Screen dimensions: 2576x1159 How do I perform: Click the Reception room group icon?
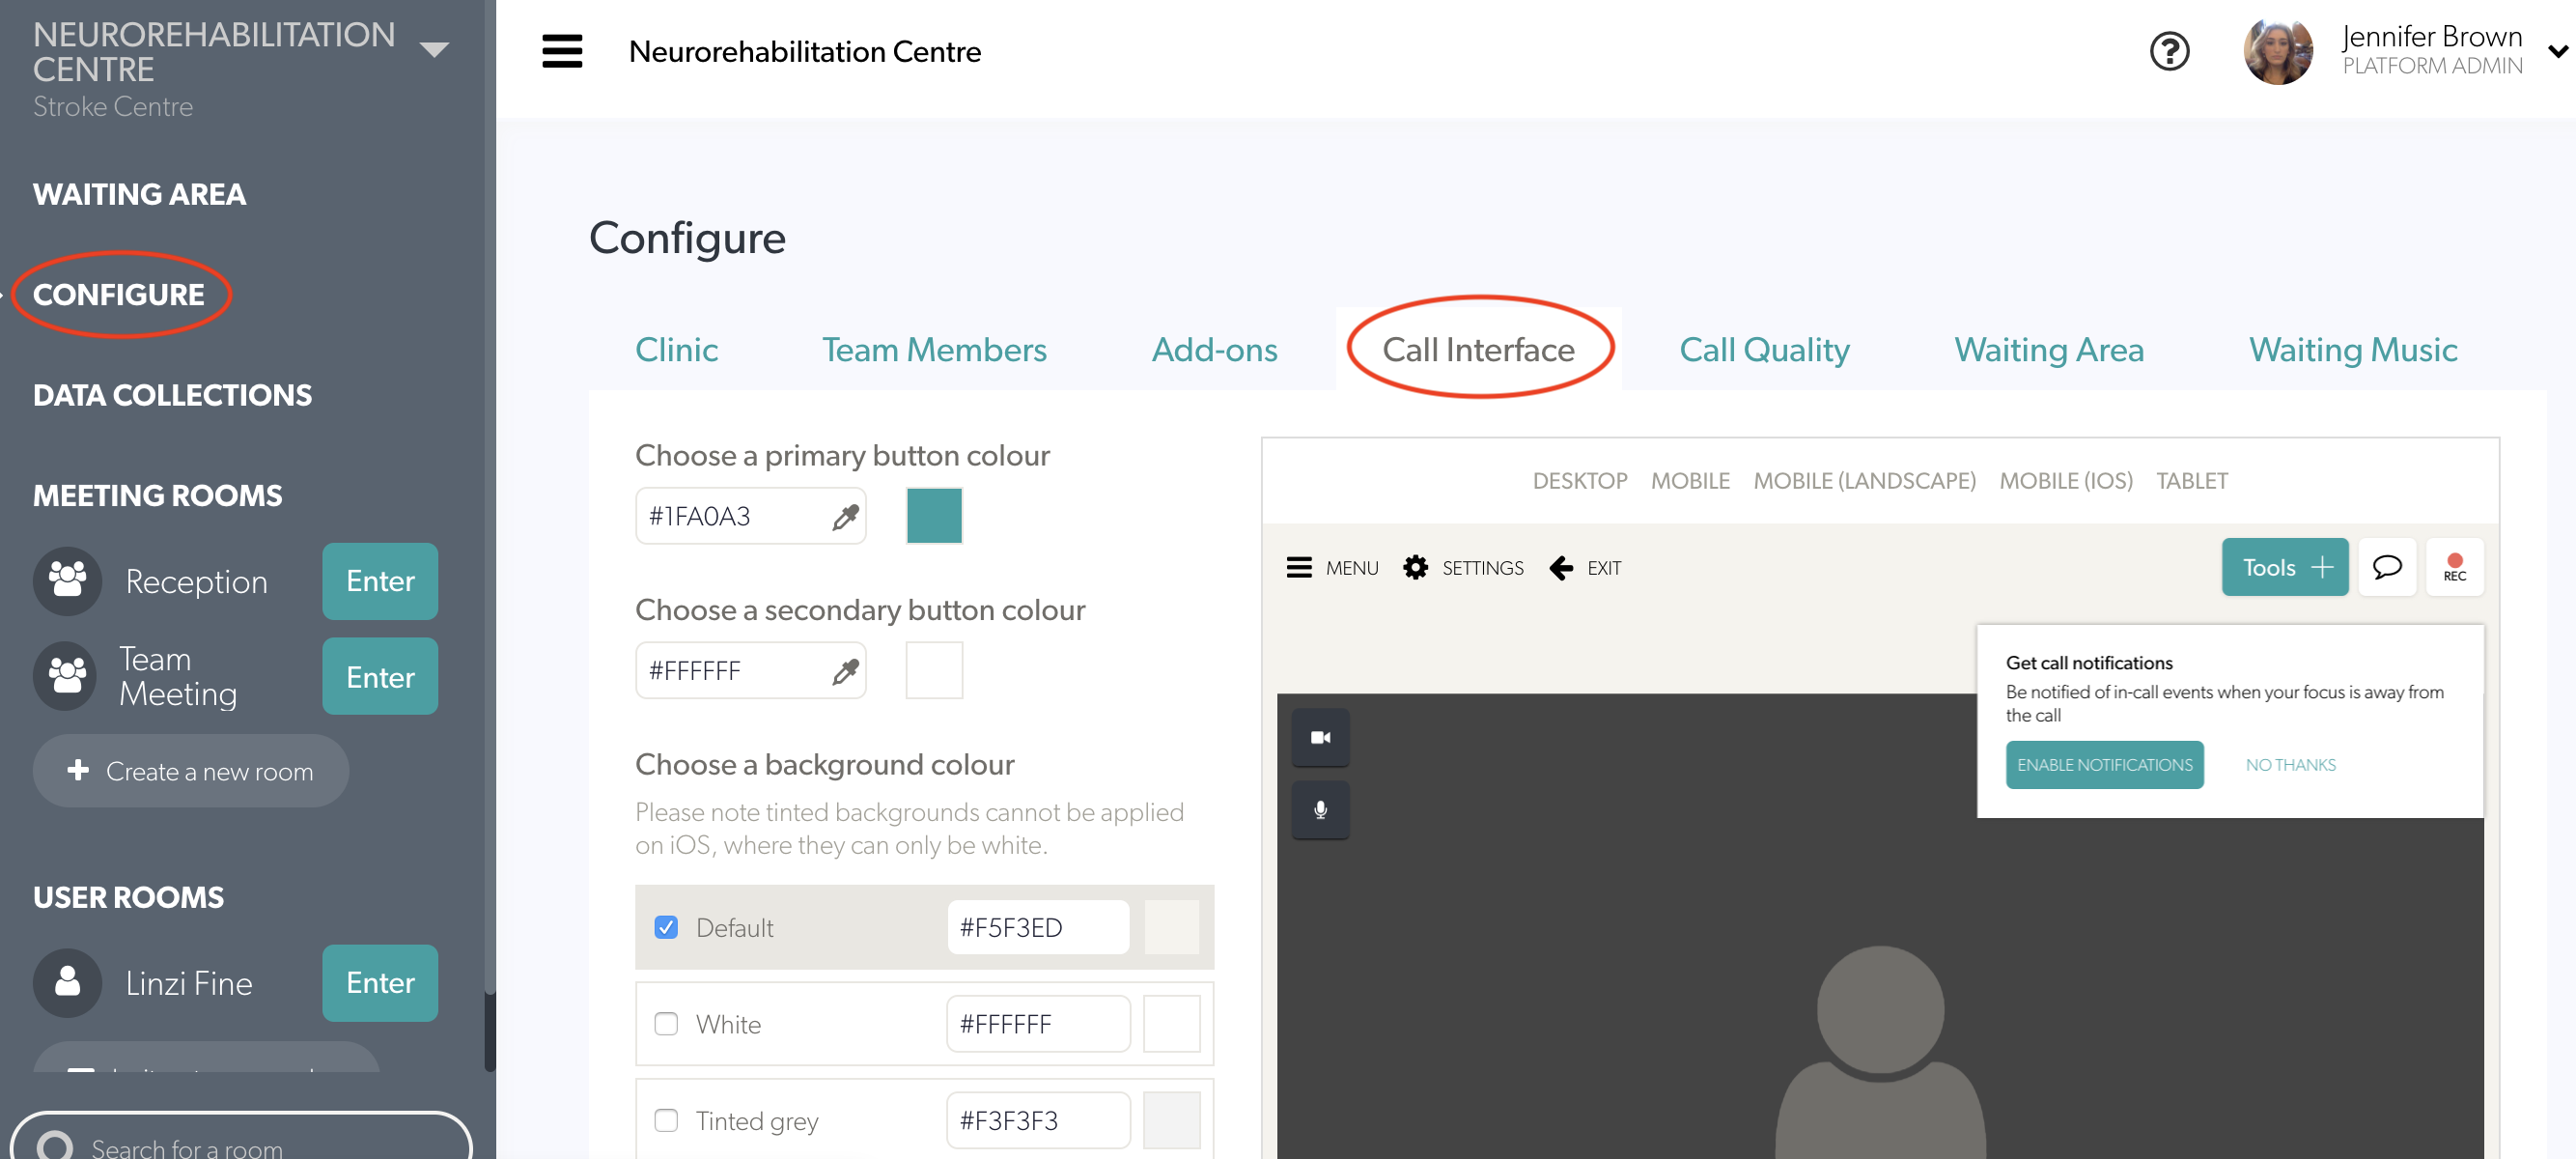(67, 580)
